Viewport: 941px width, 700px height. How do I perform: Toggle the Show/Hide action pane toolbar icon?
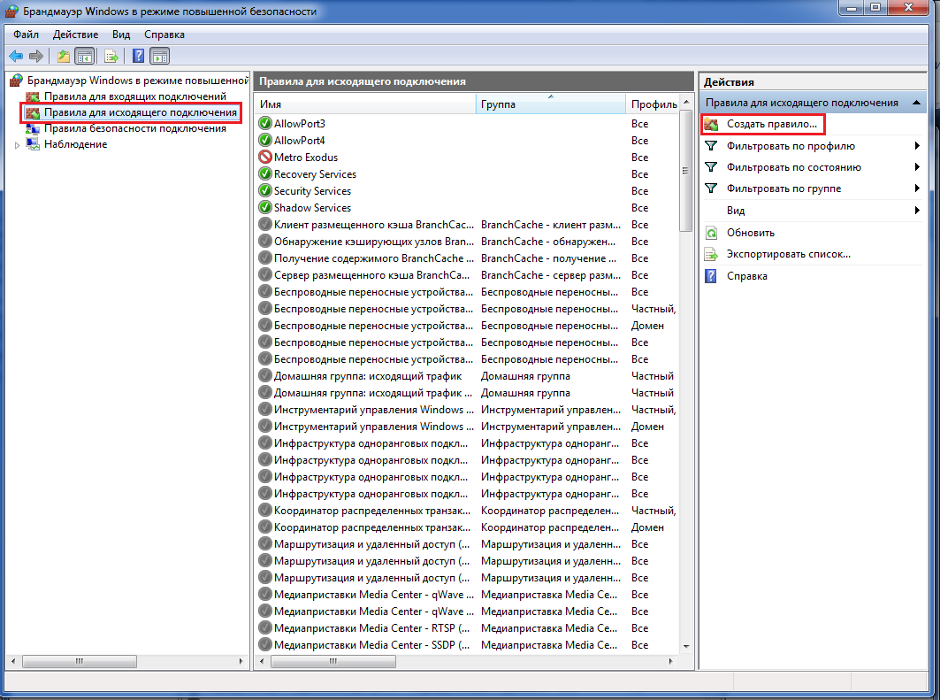(x=159, y=56)
